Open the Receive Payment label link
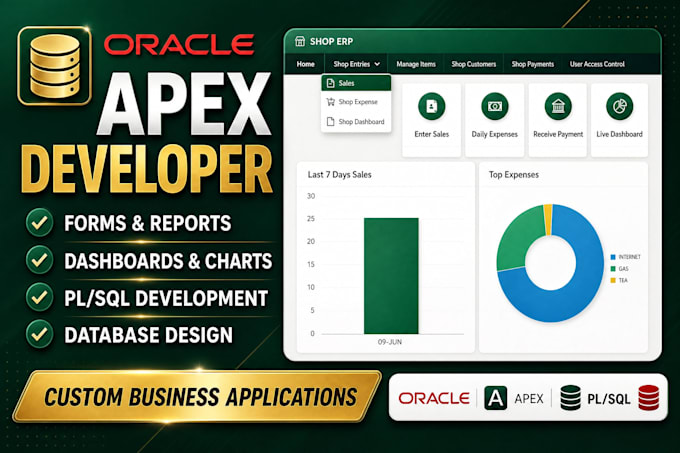The image size is (680, 453). pyautogui.click(x=558, y=134)
